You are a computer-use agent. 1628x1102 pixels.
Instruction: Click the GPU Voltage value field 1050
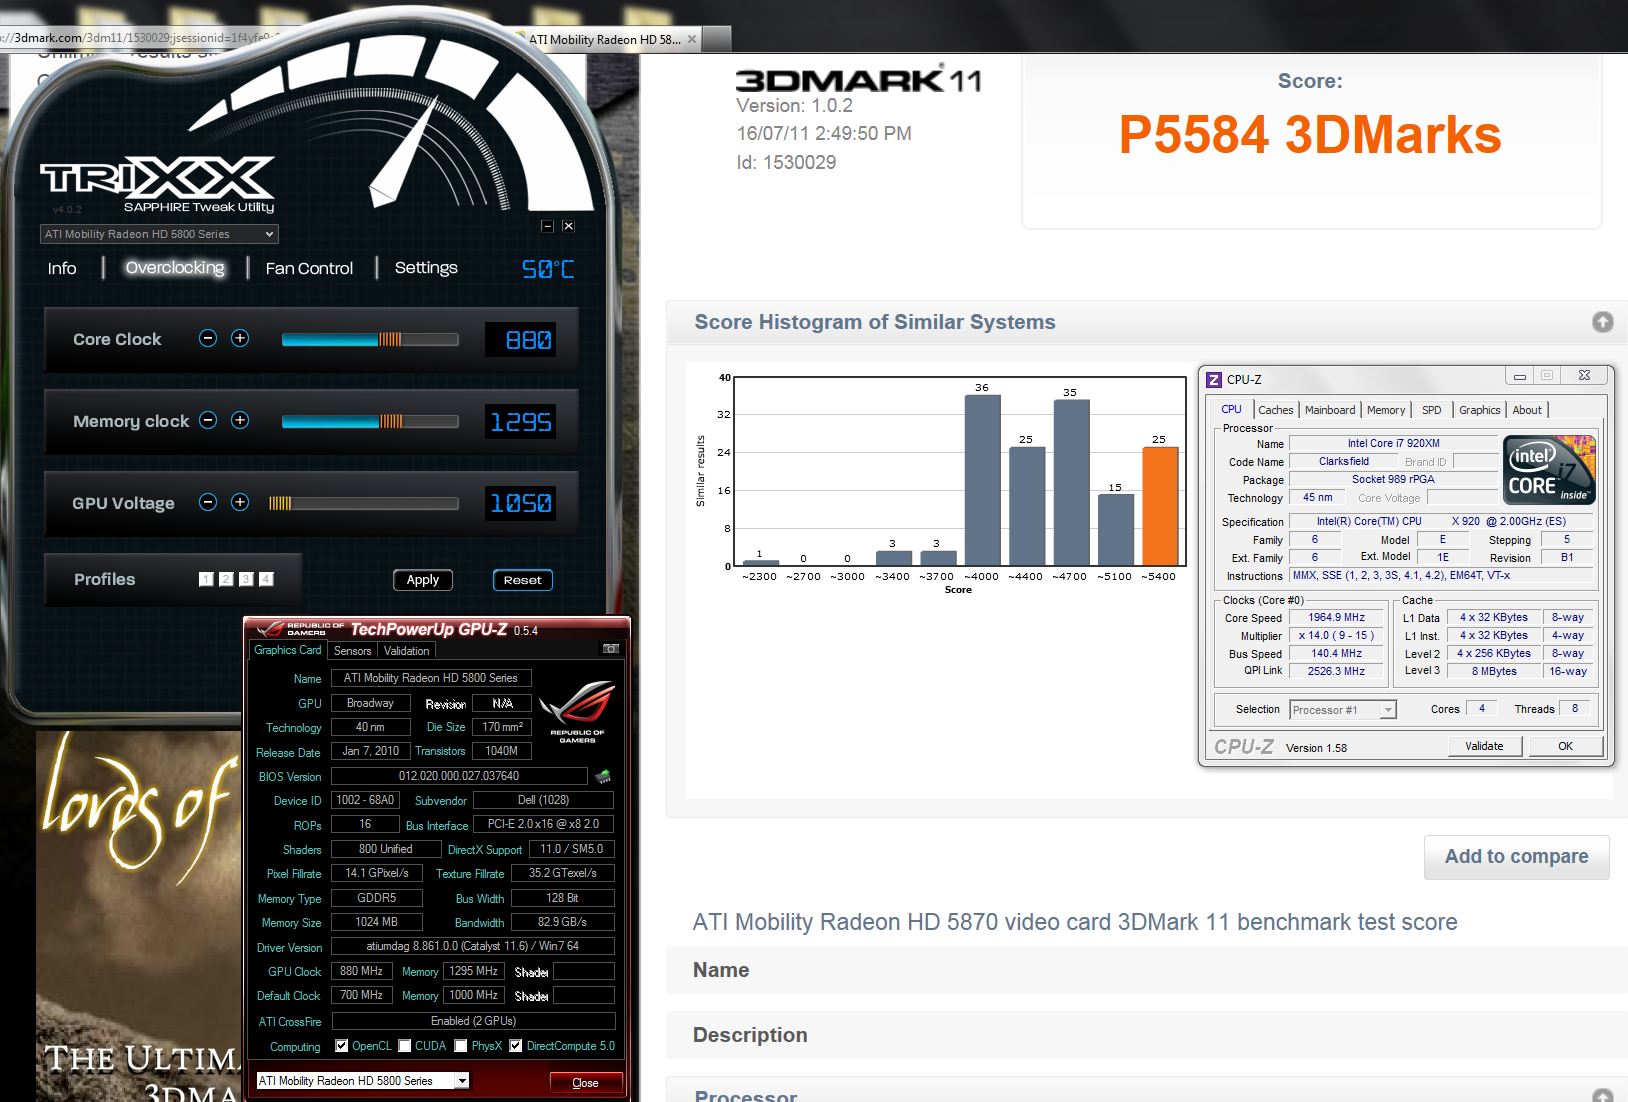[520, 503]
